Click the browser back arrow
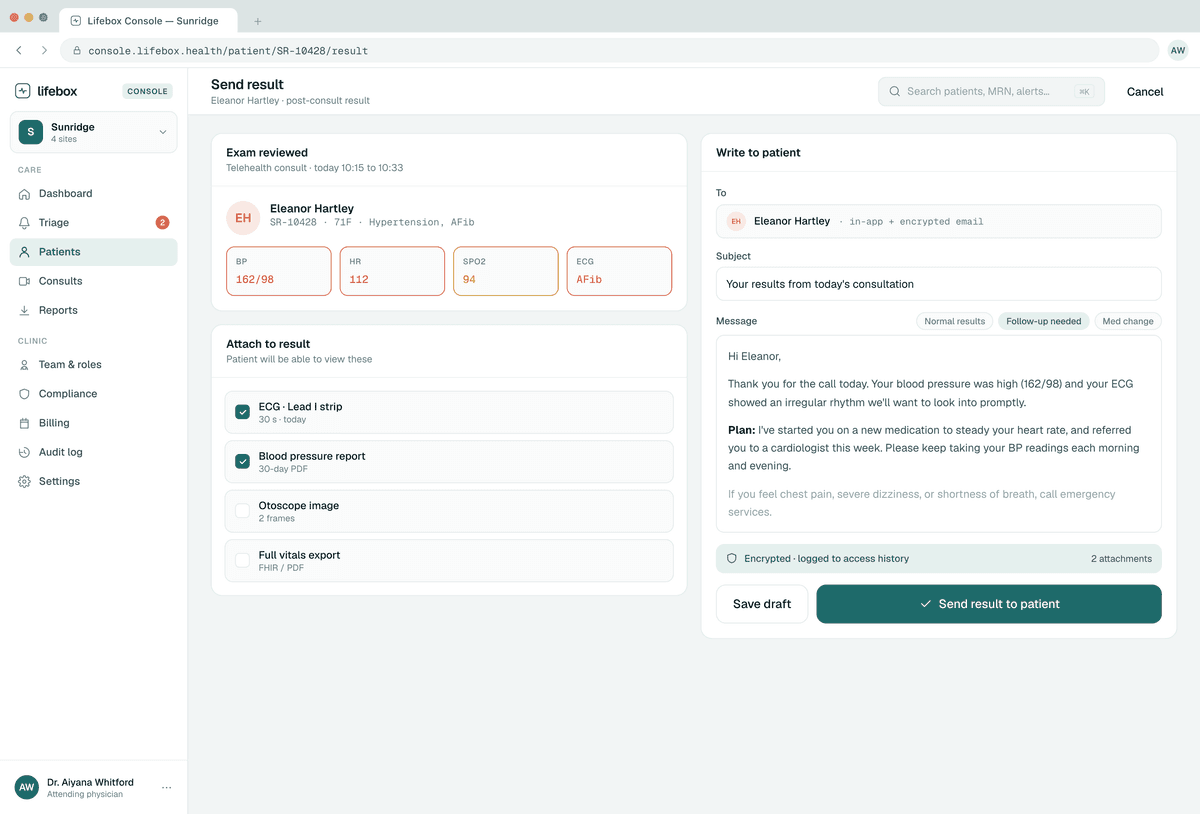The width and height of the screenshot is (1200, 814). click(x=19, y=50)
